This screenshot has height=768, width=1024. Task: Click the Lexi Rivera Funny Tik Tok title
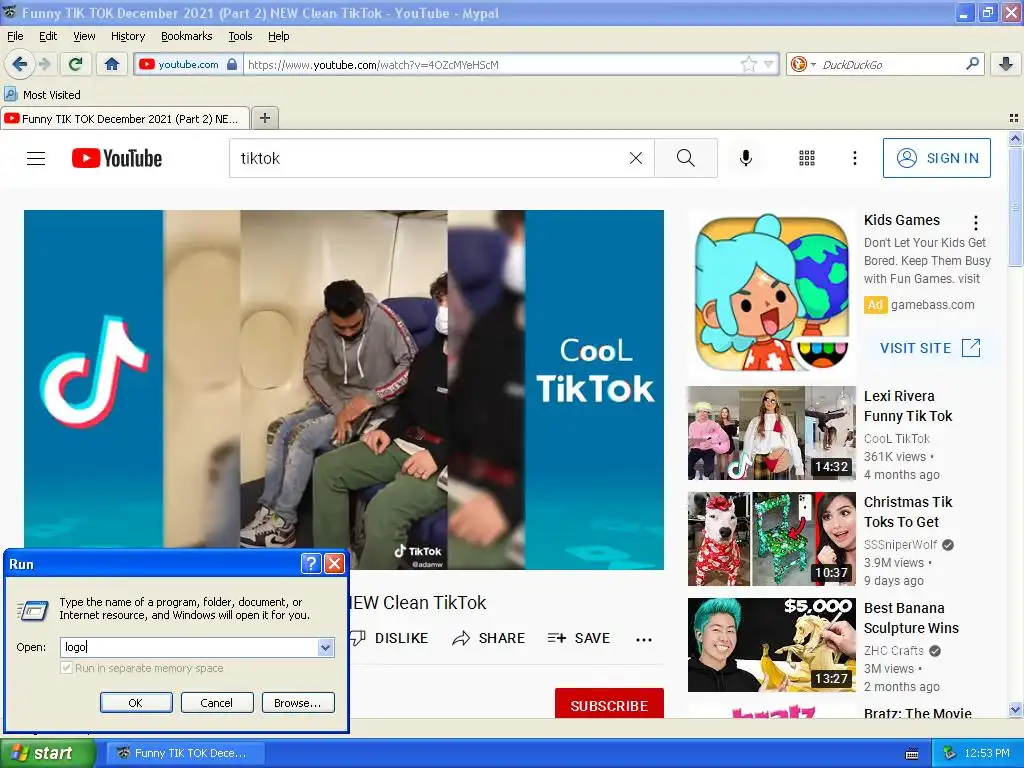908,406
